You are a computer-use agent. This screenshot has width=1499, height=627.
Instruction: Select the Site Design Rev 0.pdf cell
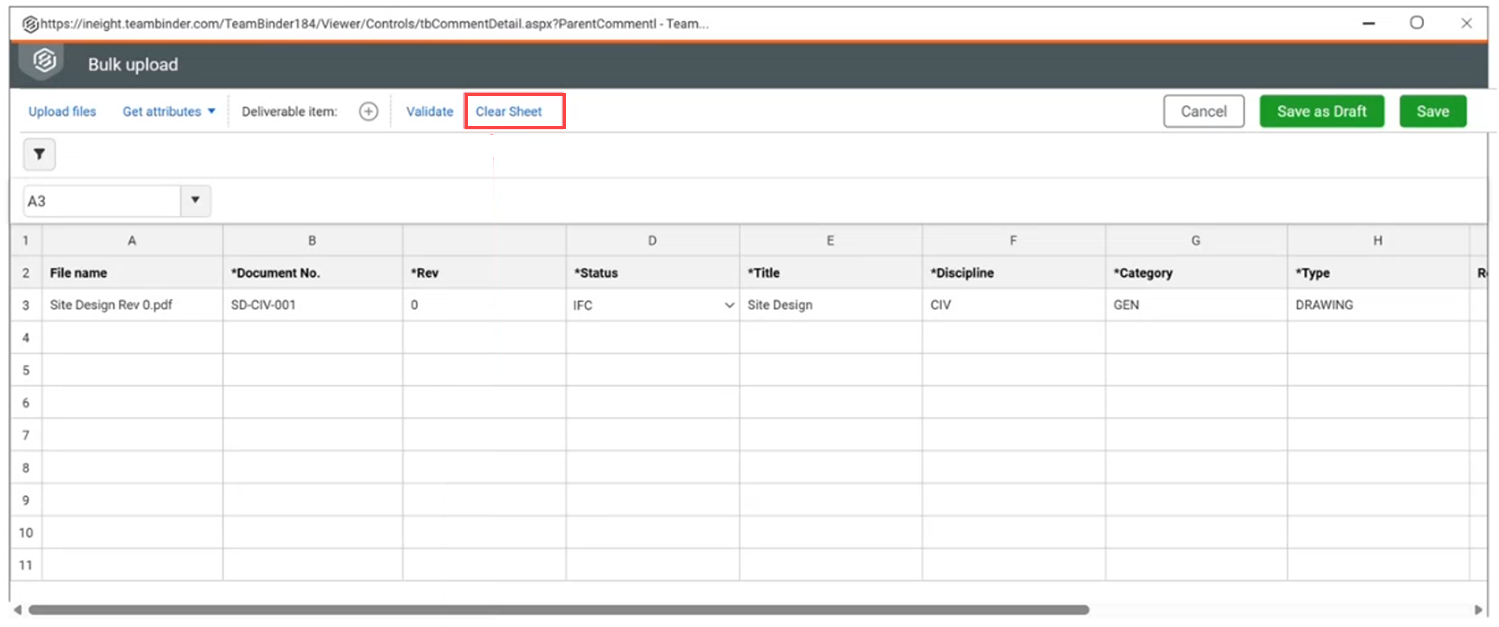(132, 306)
